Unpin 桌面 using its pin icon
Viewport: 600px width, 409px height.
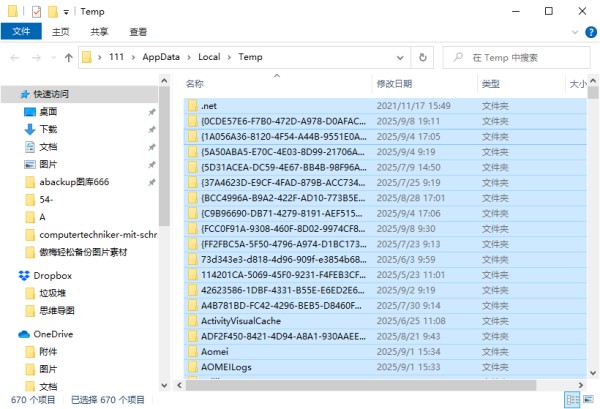pos(152,112)
